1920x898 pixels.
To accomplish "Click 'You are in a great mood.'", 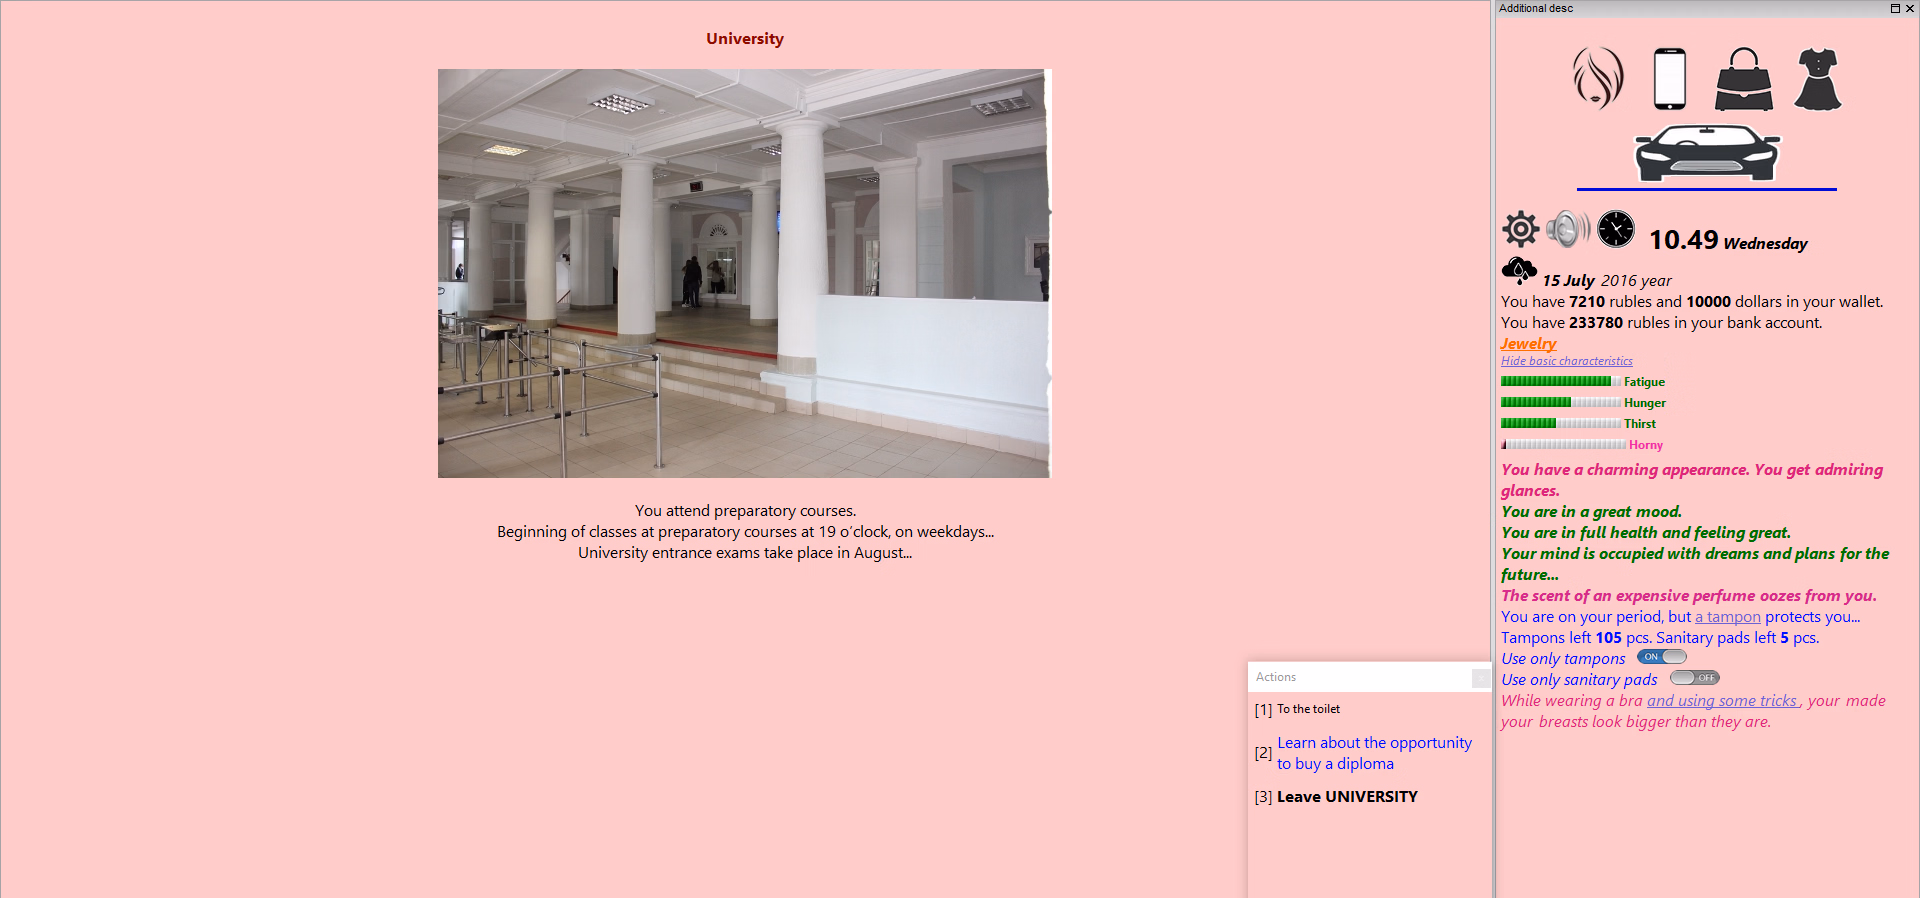I will click(1591, 512).
